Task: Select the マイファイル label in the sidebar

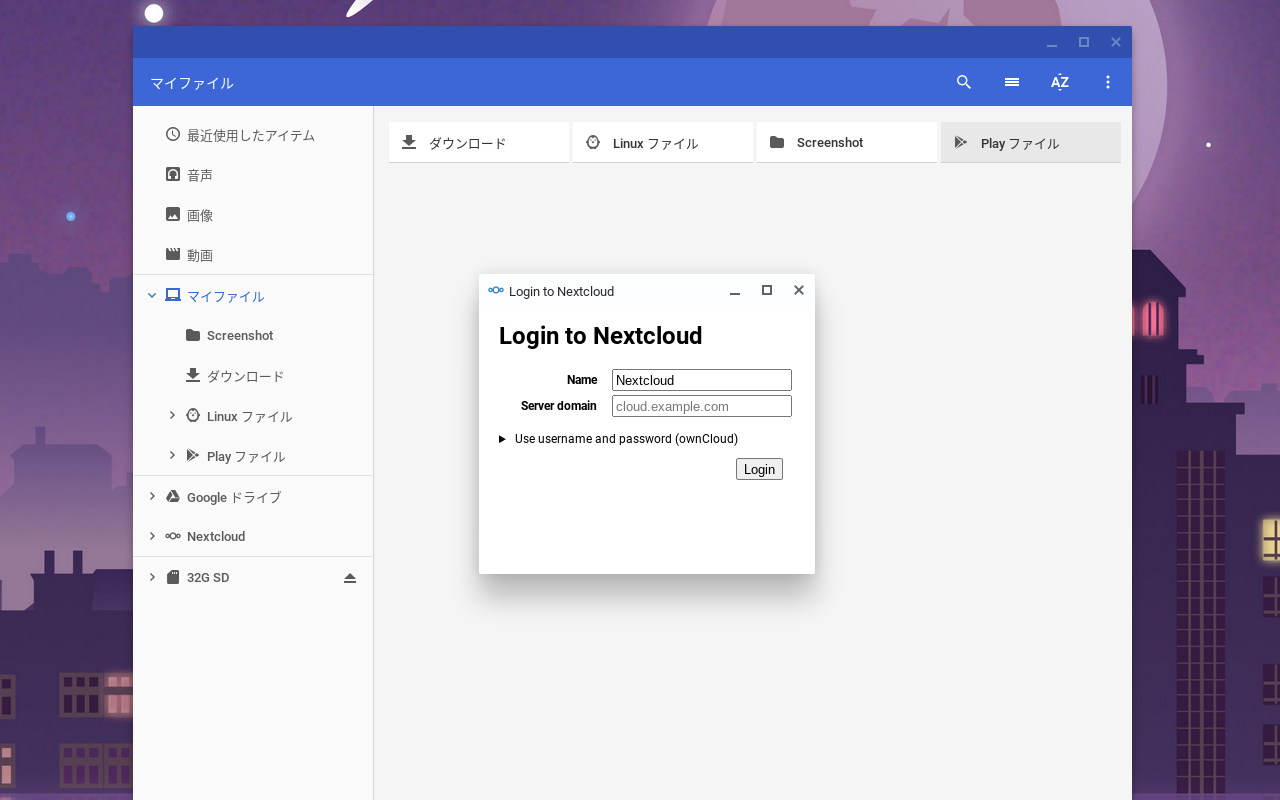Action: click(226, 296)
